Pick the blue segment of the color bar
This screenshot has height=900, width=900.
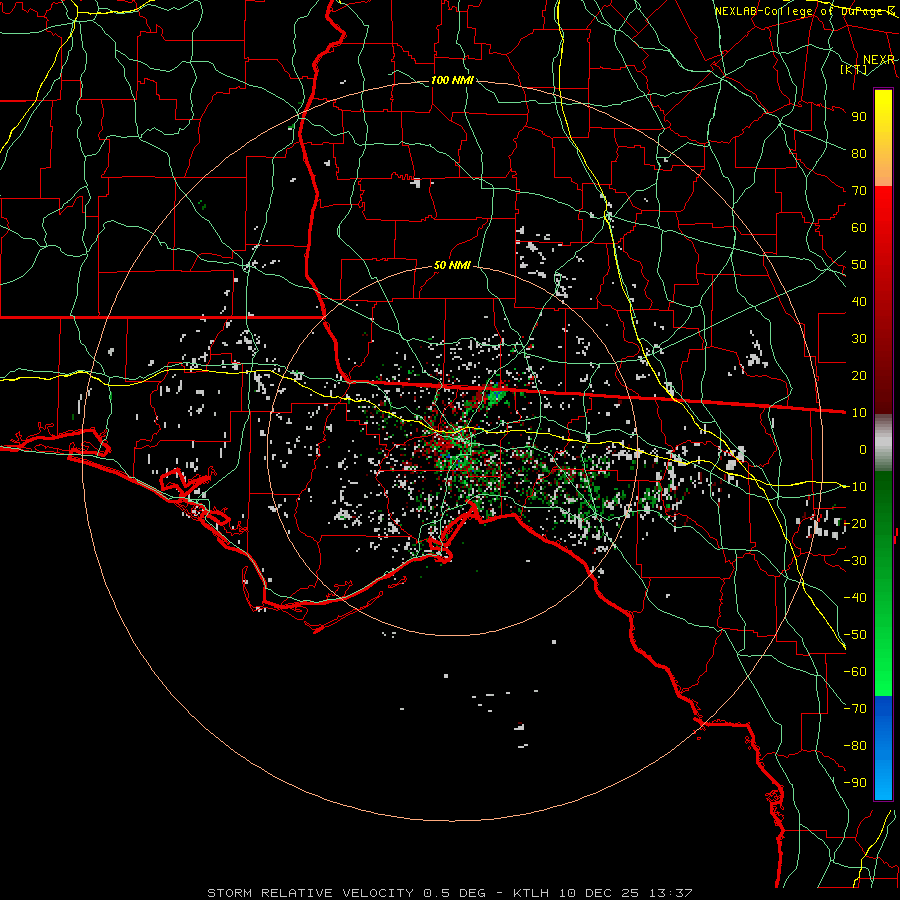(883, 747)
